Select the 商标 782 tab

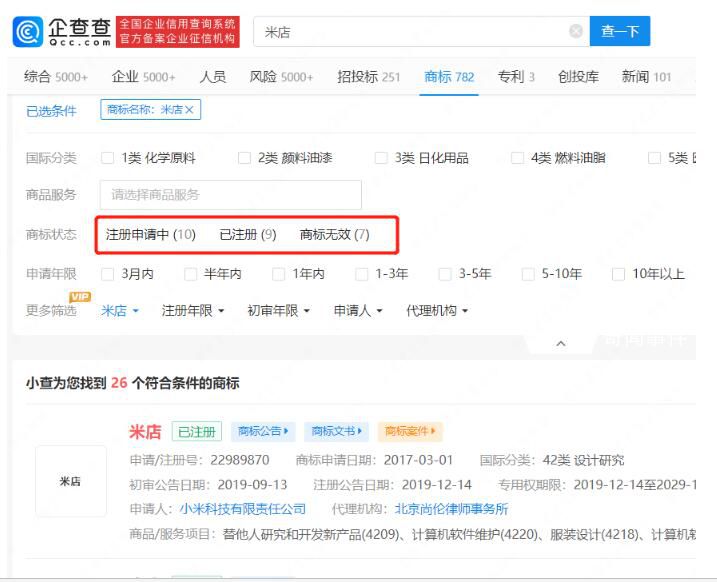(449, 76)
